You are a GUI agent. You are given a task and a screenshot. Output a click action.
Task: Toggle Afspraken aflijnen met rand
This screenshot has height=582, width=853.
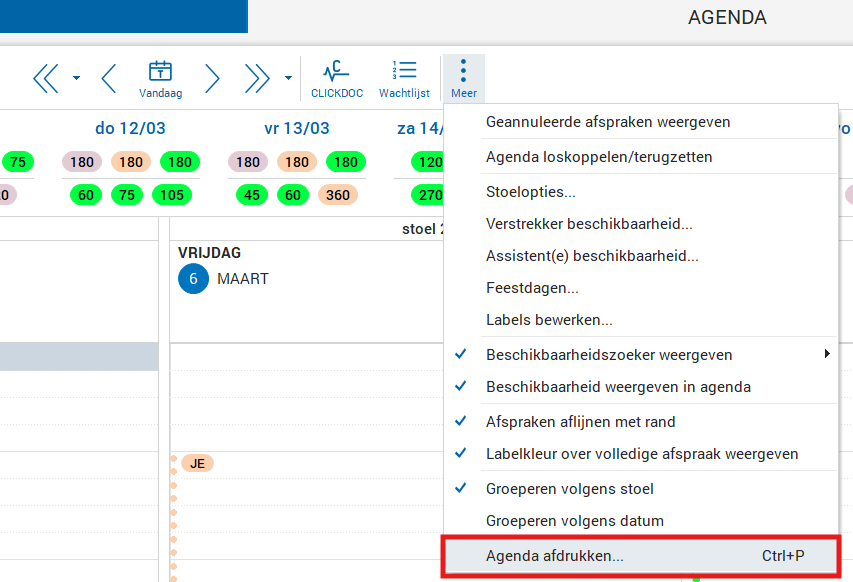click(x=580, y=421)
